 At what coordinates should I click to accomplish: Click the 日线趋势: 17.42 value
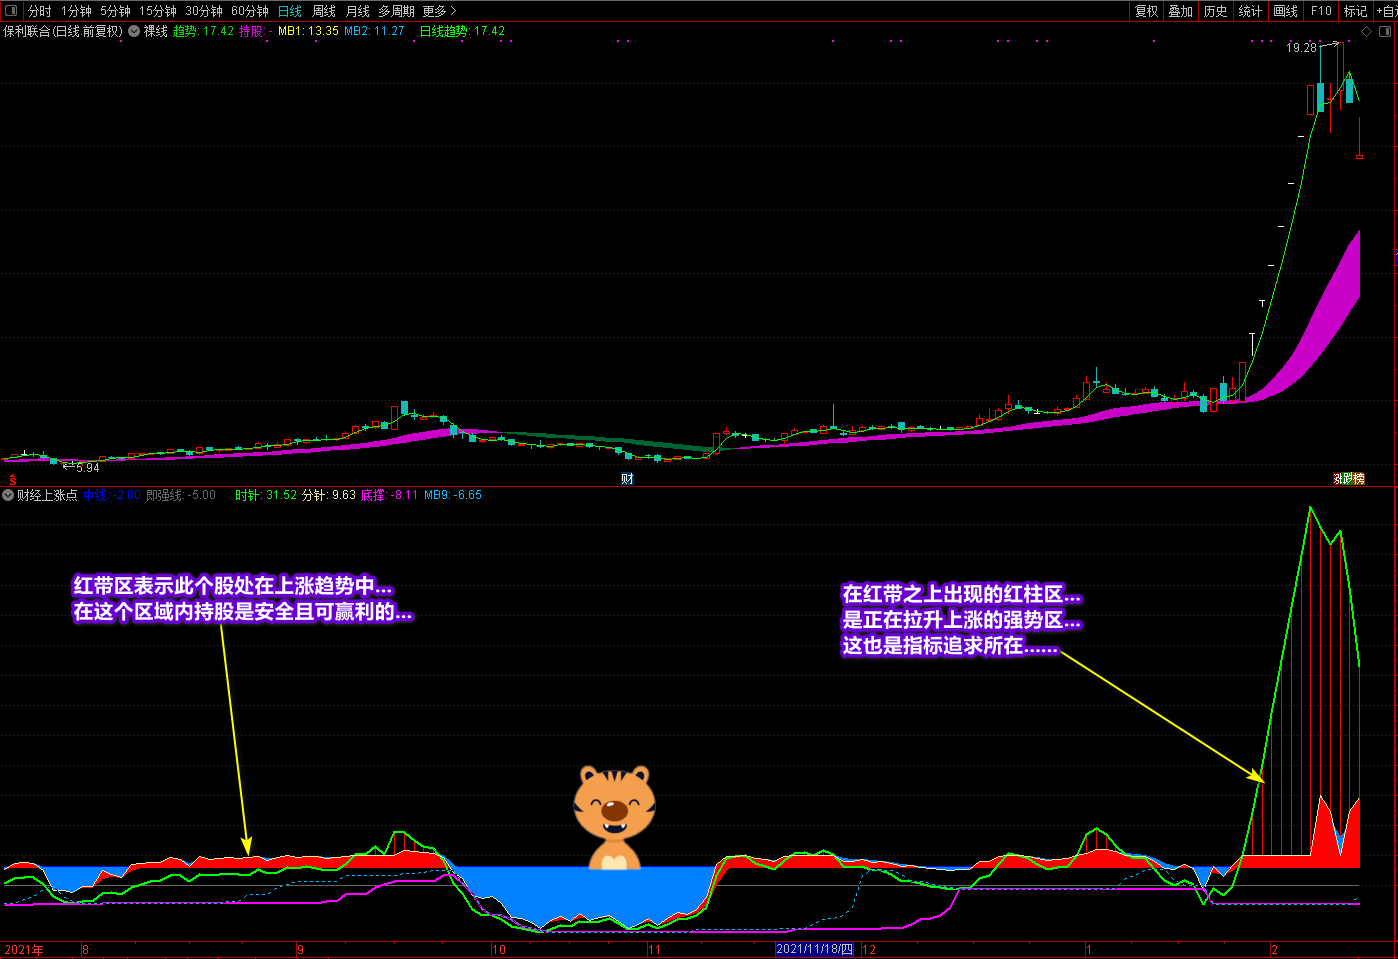[x=462, y=31]
